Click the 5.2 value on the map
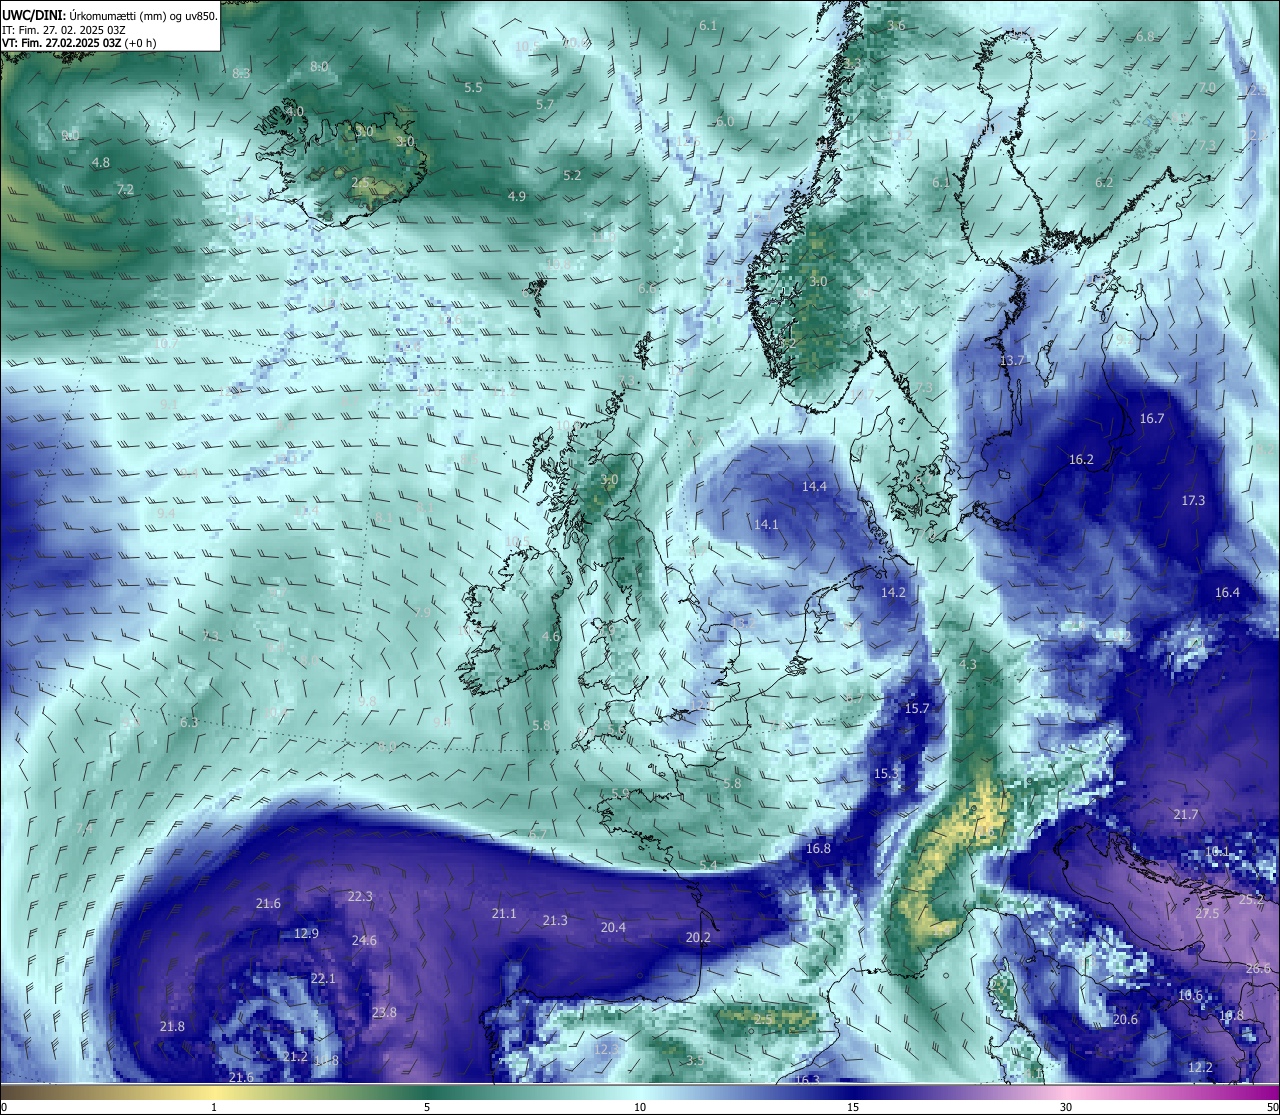The image size is (1280, 1115). tap(572, 176)
